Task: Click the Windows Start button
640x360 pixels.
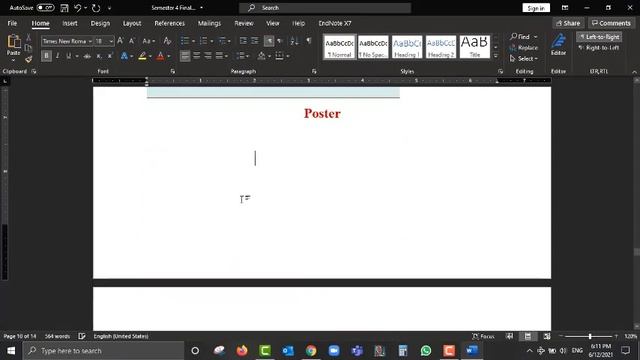Action: pyautogui.click(x=11, y=351)
